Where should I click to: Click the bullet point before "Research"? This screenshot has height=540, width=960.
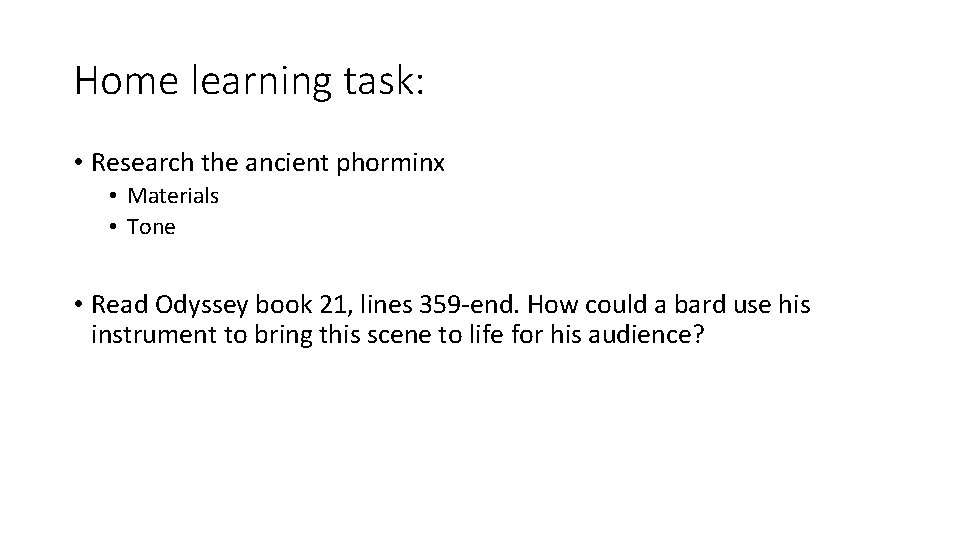78,163
